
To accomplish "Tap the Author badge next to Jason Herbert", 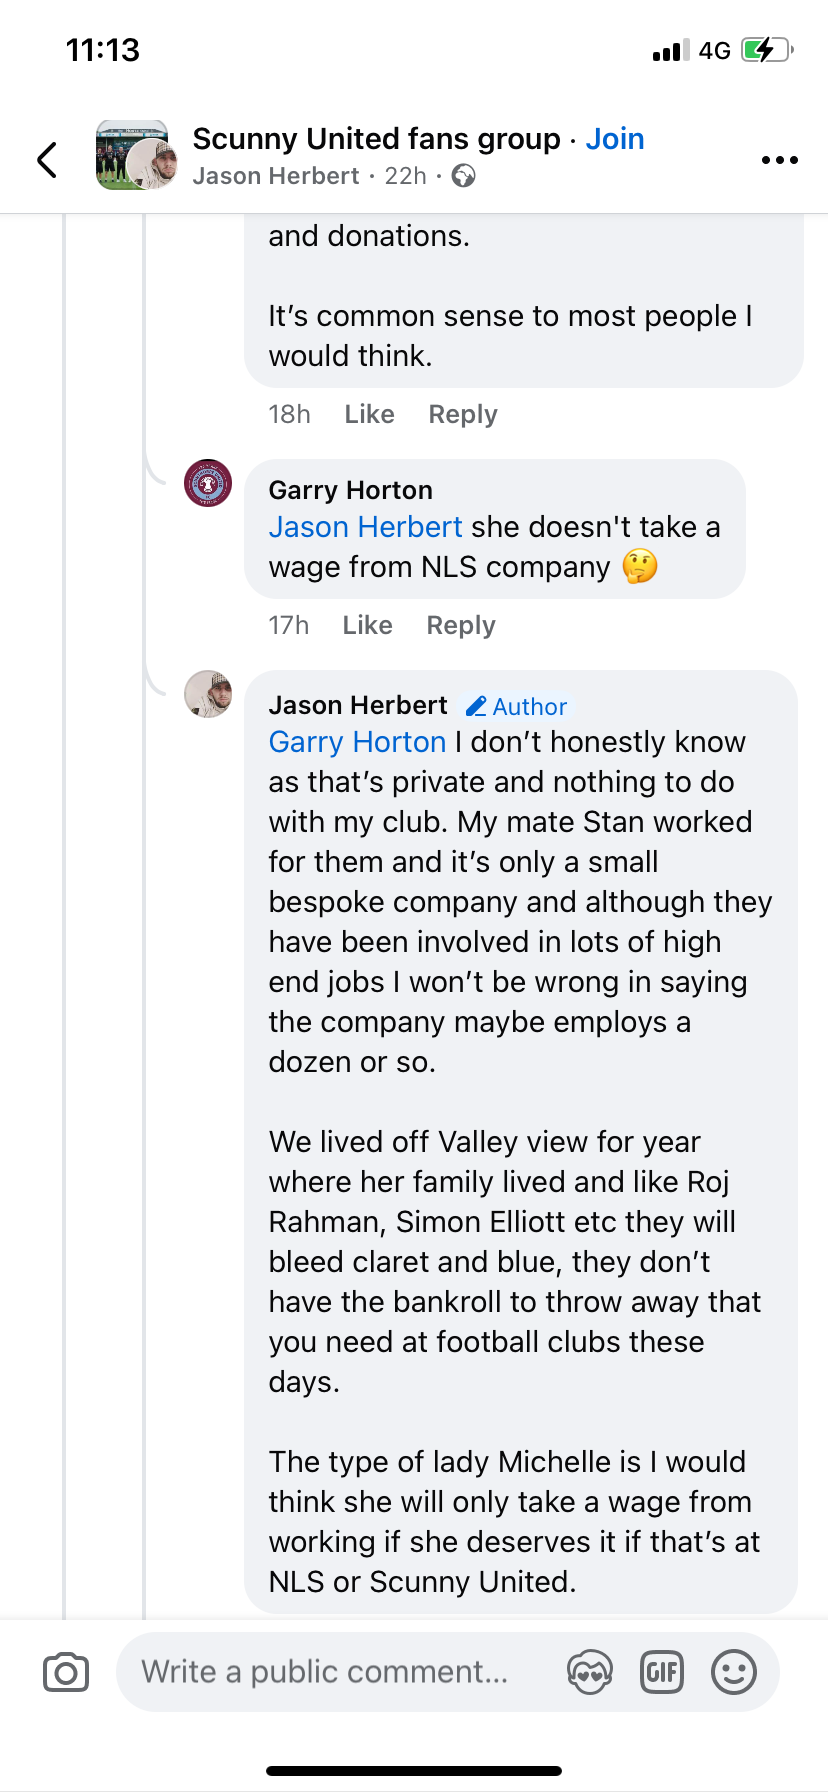I will 517,707.
